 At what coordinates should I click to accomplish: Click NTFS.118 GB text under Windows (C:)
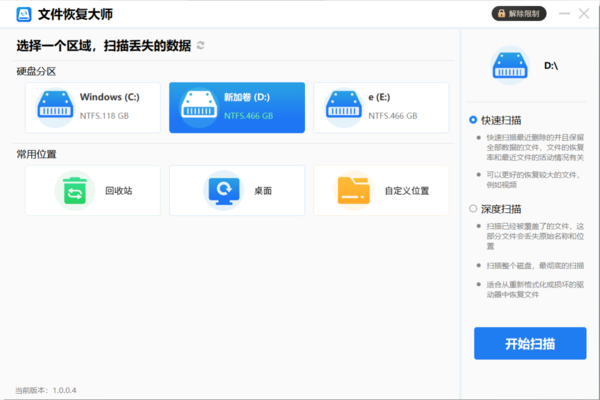coord(104,116)
